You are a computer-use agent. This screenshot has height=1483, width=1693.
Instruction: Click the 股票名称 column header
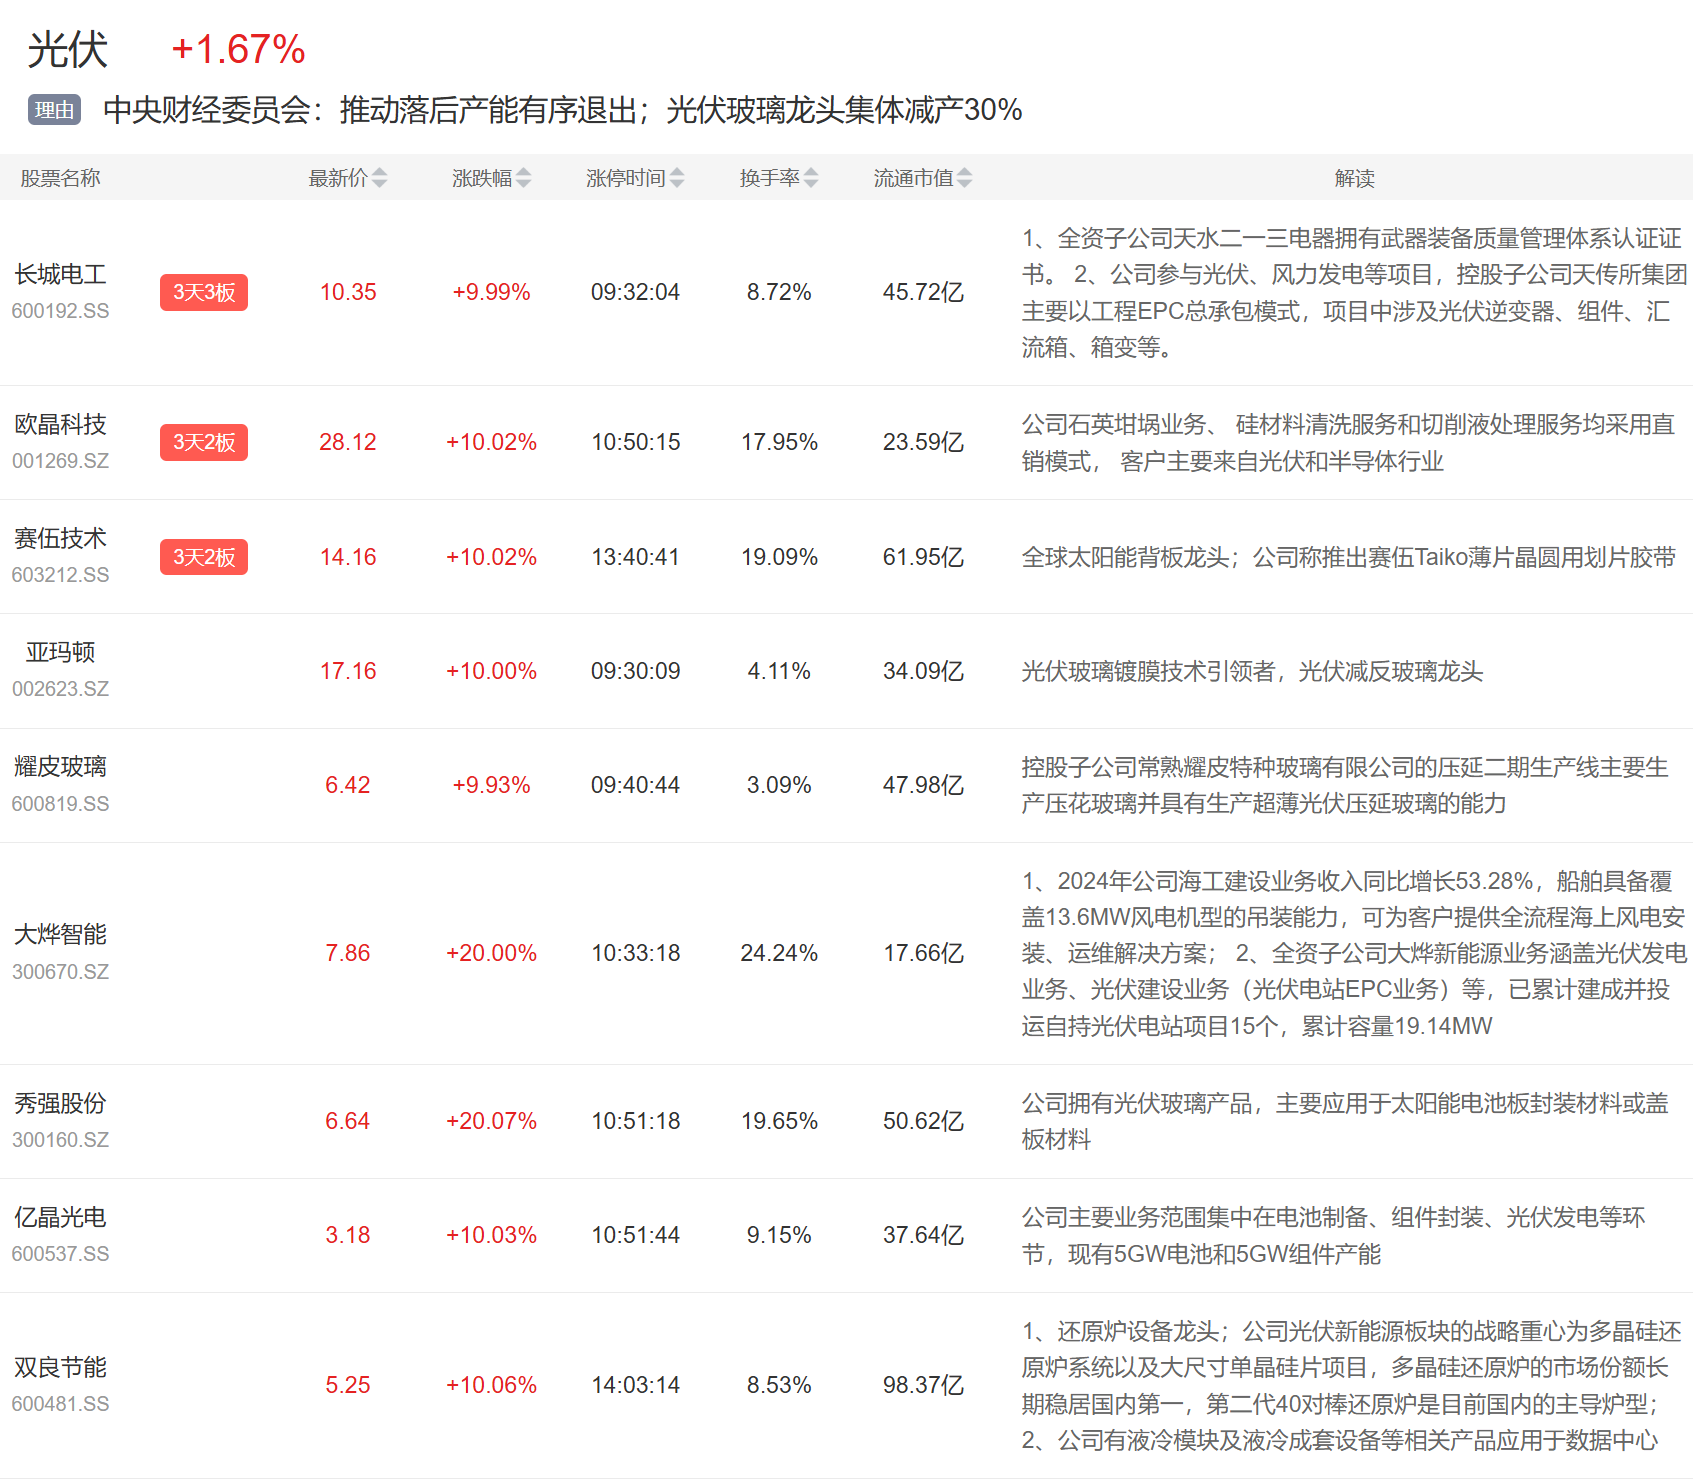(60, 178)
